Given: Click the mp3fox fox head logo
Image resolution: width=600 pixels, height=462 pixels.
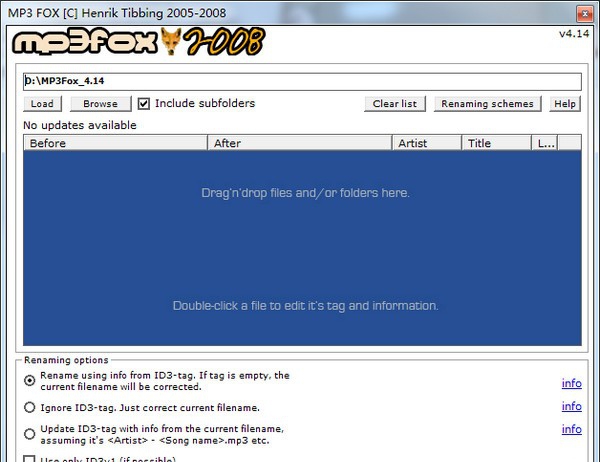Looking at the screenshot, I should pos(171,41).
